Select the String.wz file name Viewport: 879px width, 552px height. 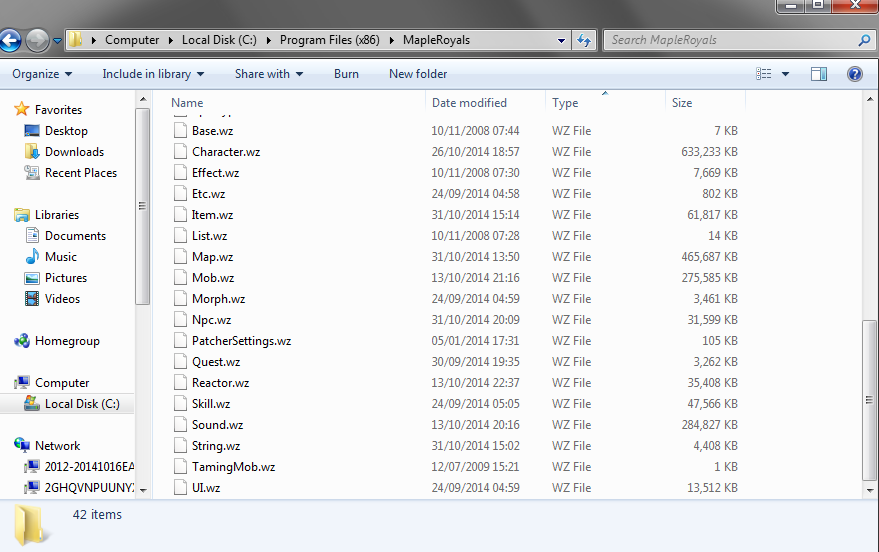[216, 446]
